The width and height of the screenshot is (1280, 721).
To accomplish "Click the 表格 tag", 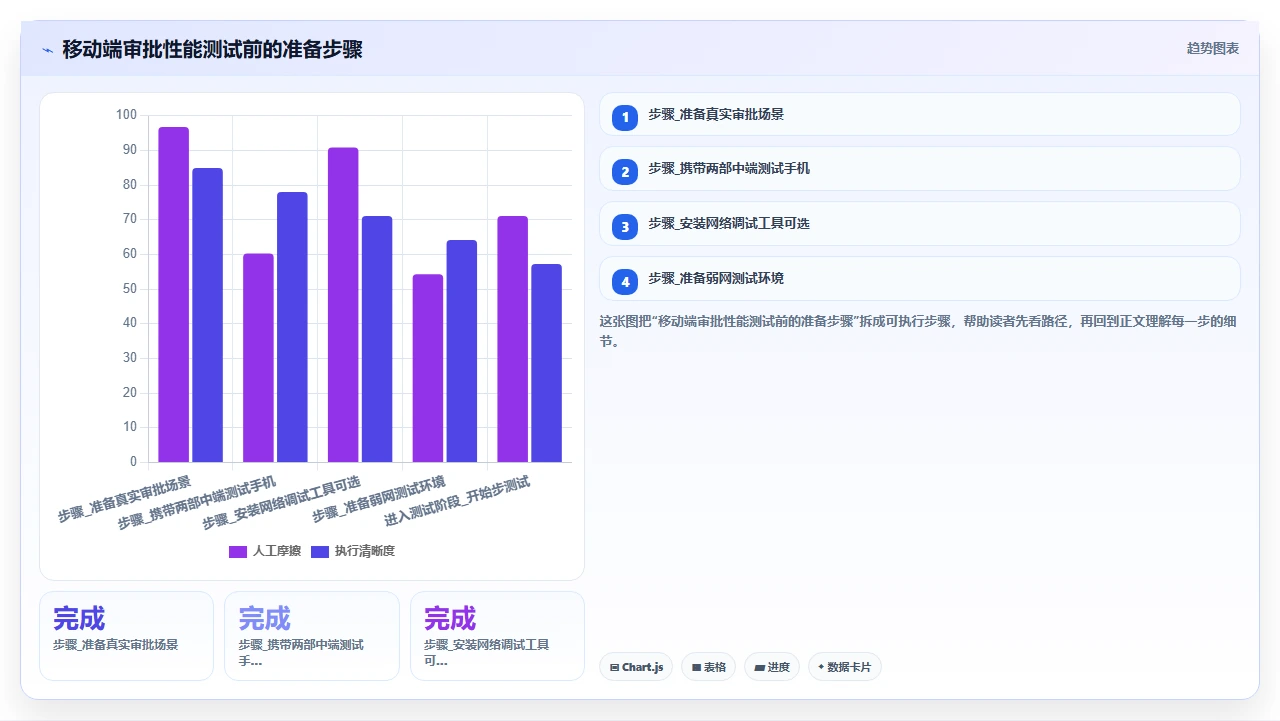I will pos(709,667).
